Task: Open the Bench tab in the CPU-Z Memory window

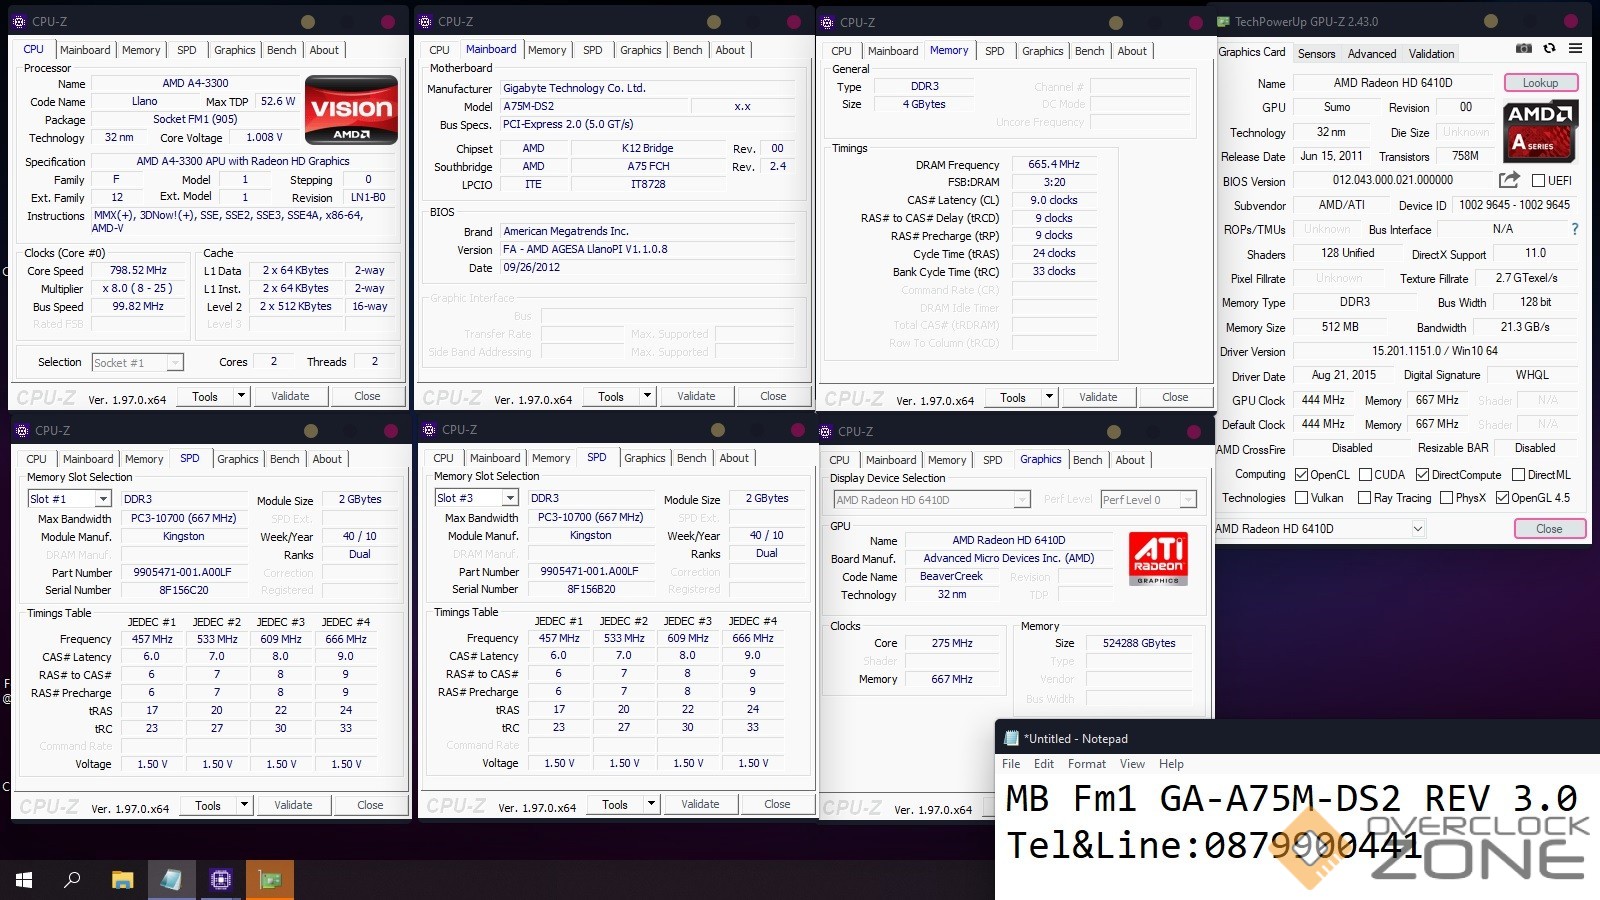Action: pyautogui.click(x=1090, y=51)
